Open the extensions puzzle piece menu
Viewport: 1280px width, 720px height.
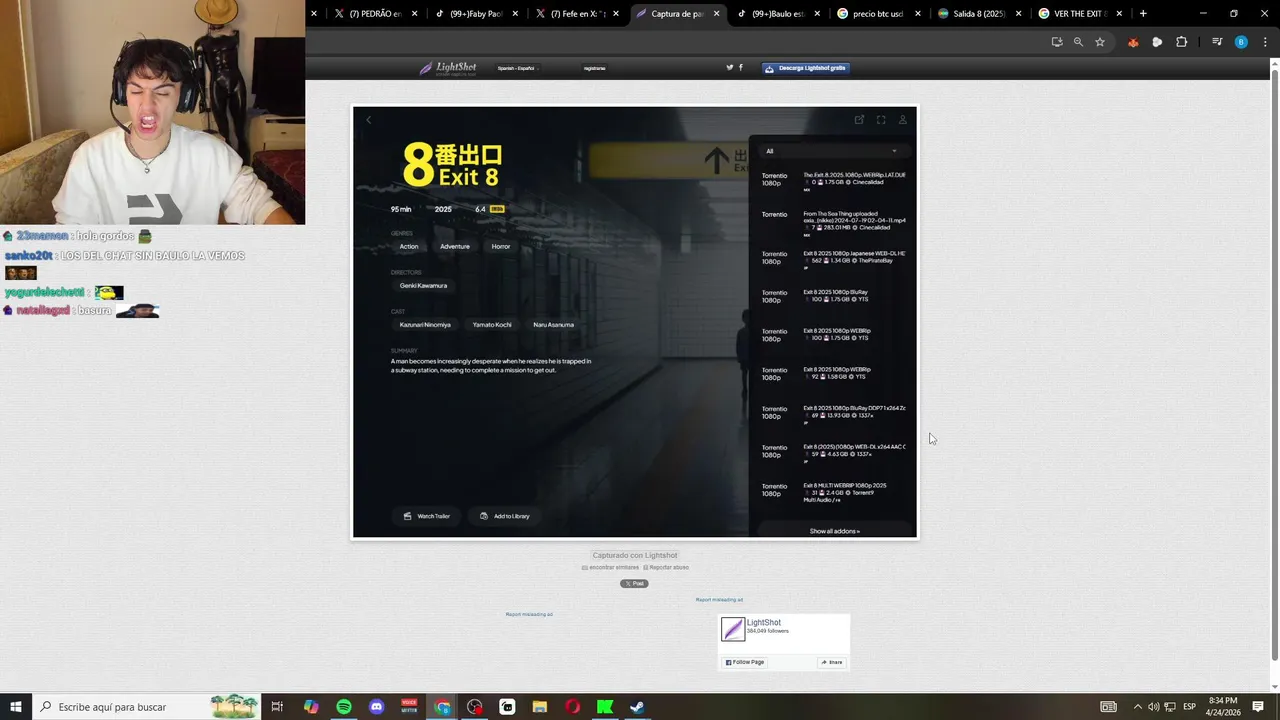(1181, 42)
